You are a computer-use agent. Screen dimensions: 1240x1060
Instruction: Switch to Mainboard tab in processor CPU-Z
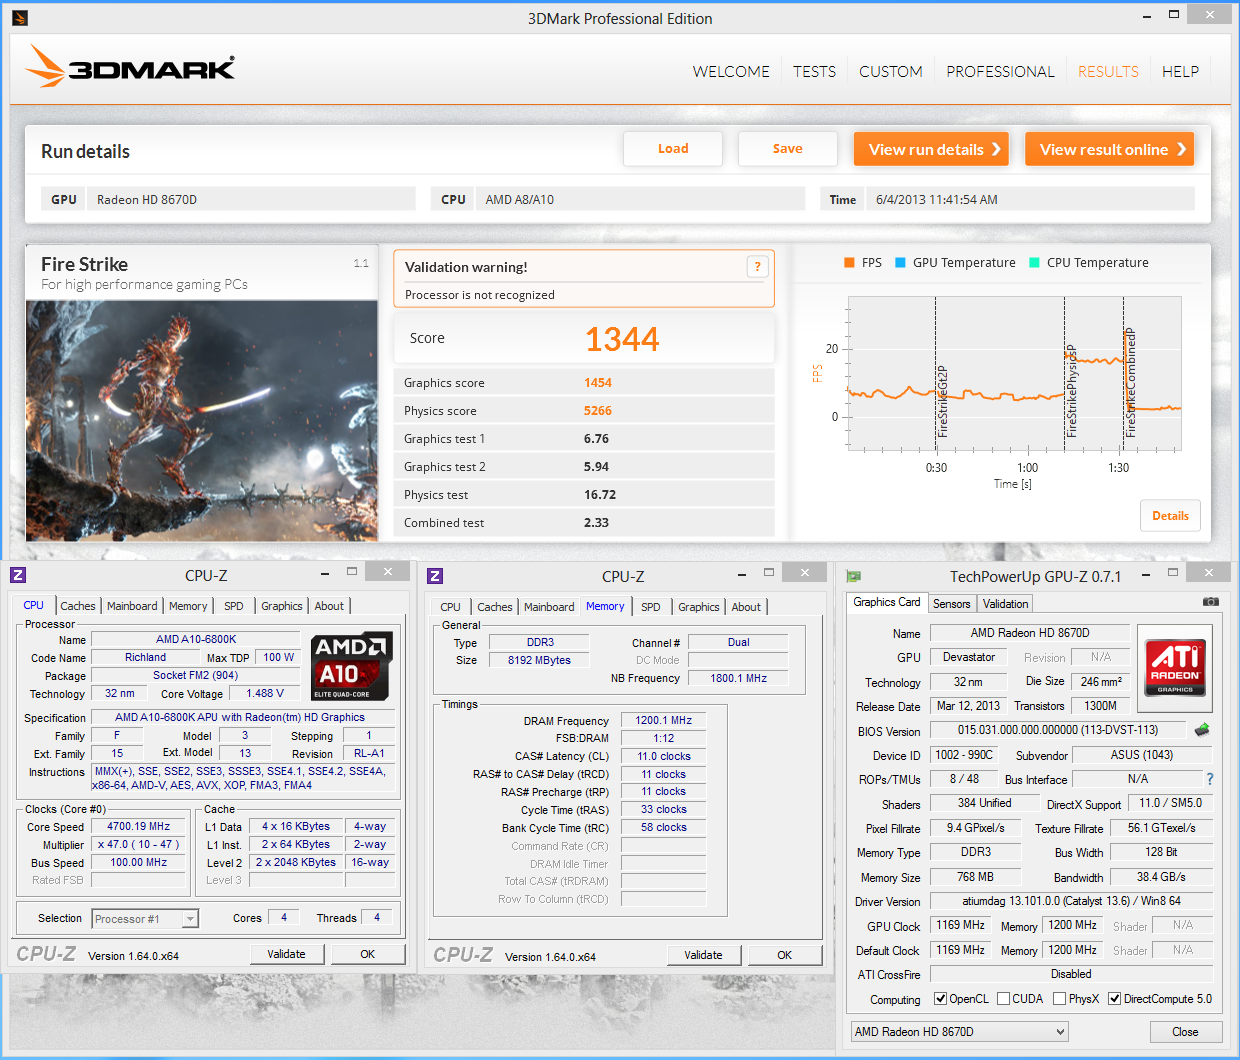[x=132, y=606]
